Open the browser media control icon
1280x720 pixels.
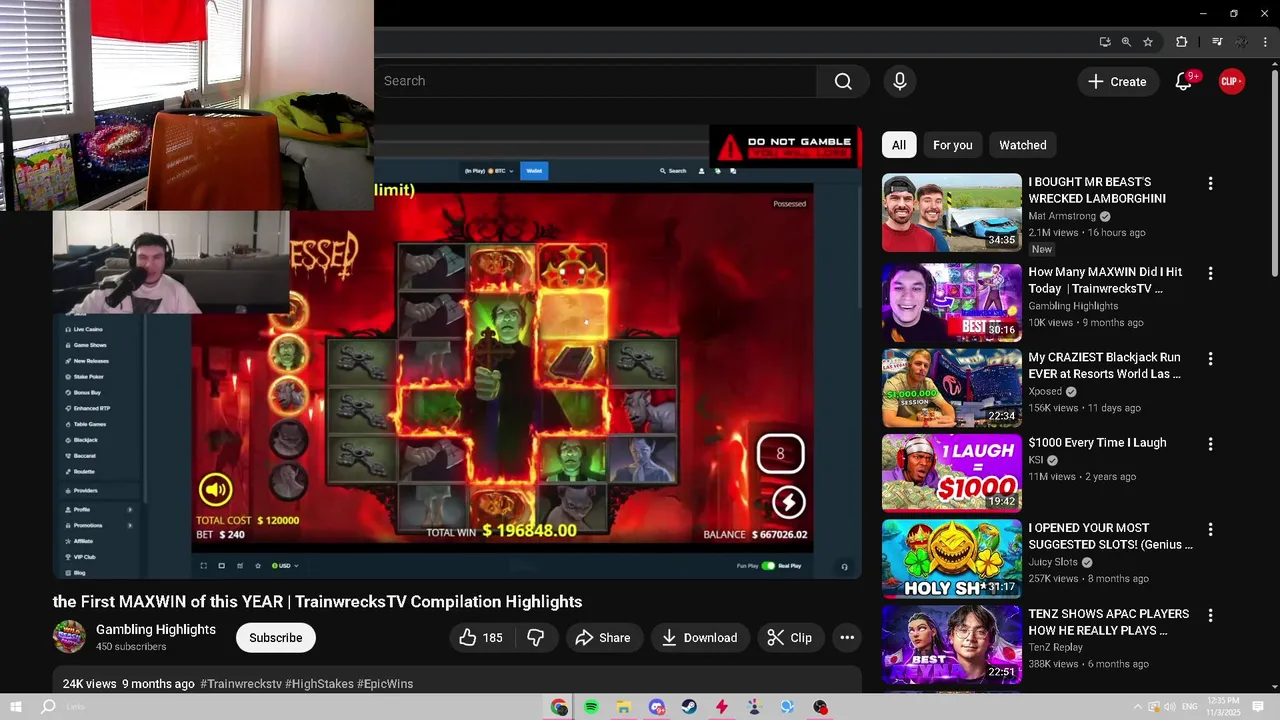(1217, 42)
